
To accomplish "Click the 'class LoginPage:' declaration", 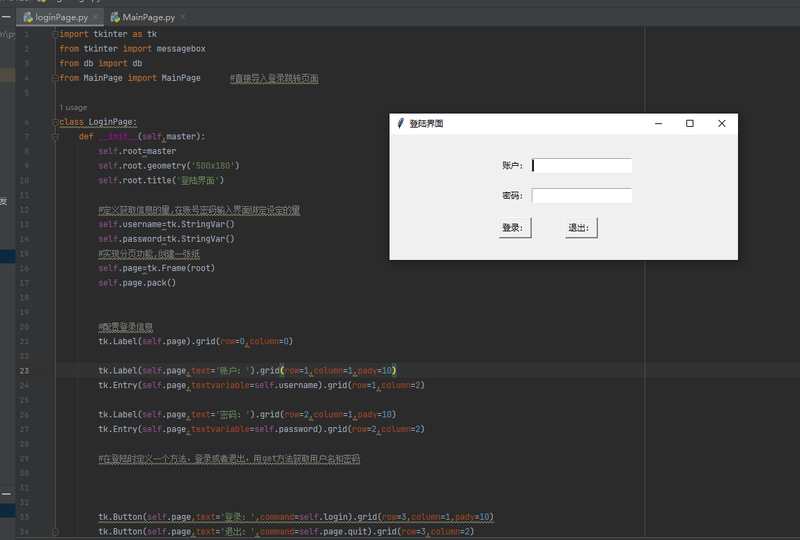I will click(x=98, y=122).
